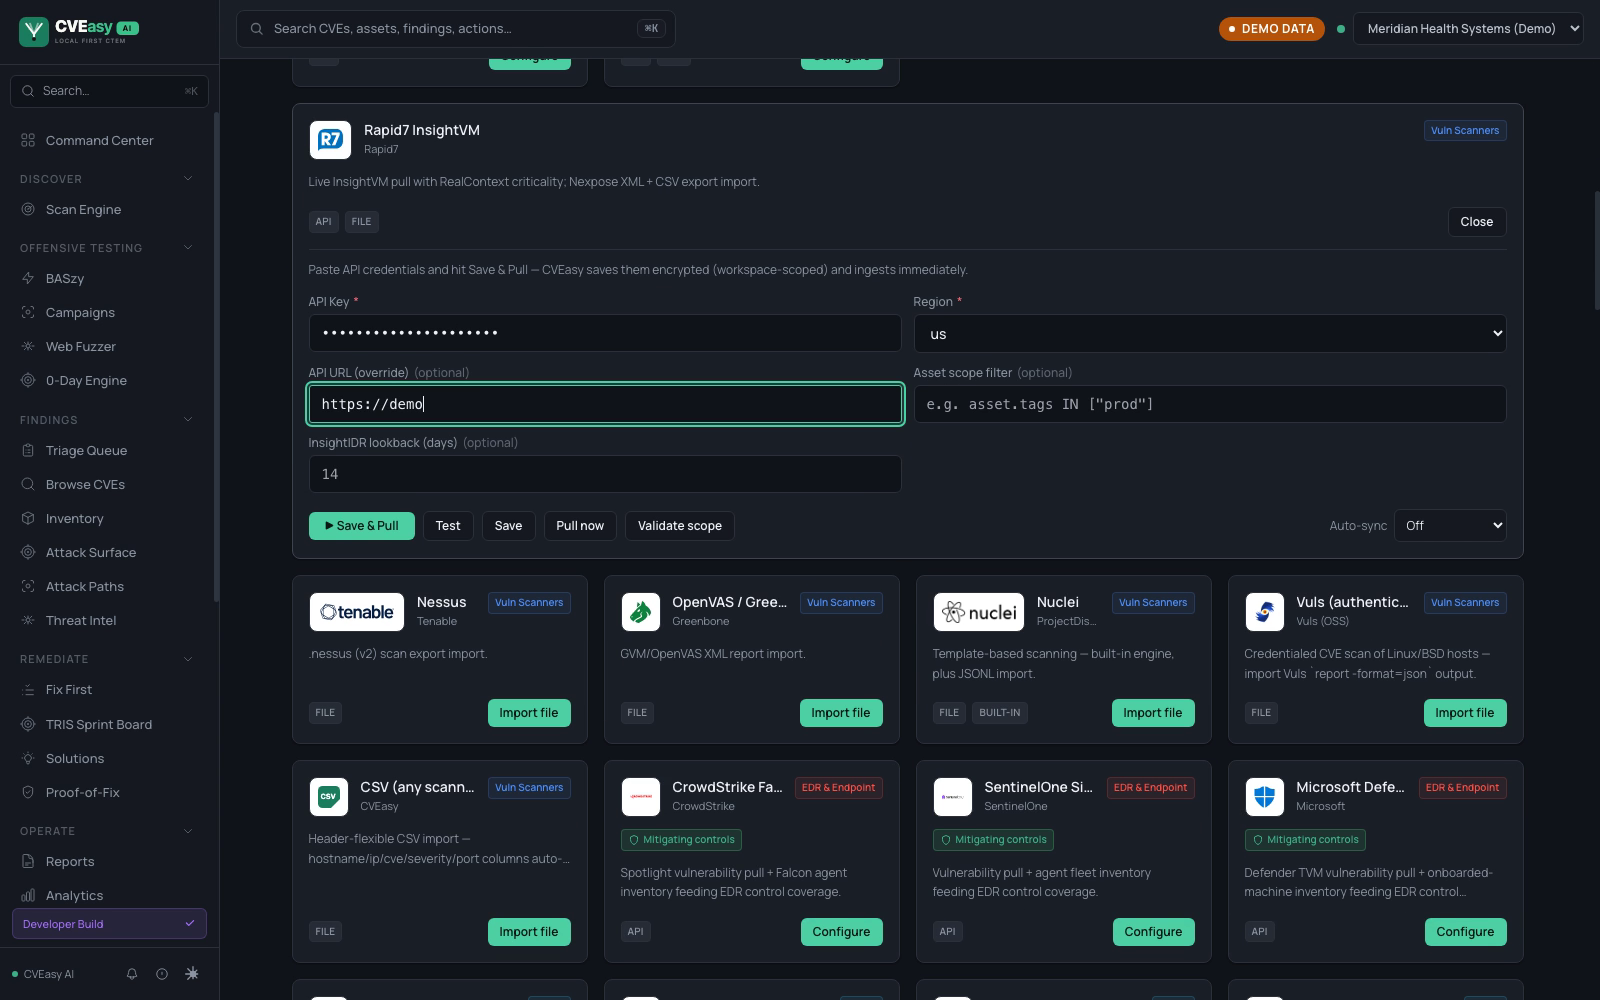1600x1000 pixels.
Task: Import file for CSV scanner
Action: (x=529, y=932)
